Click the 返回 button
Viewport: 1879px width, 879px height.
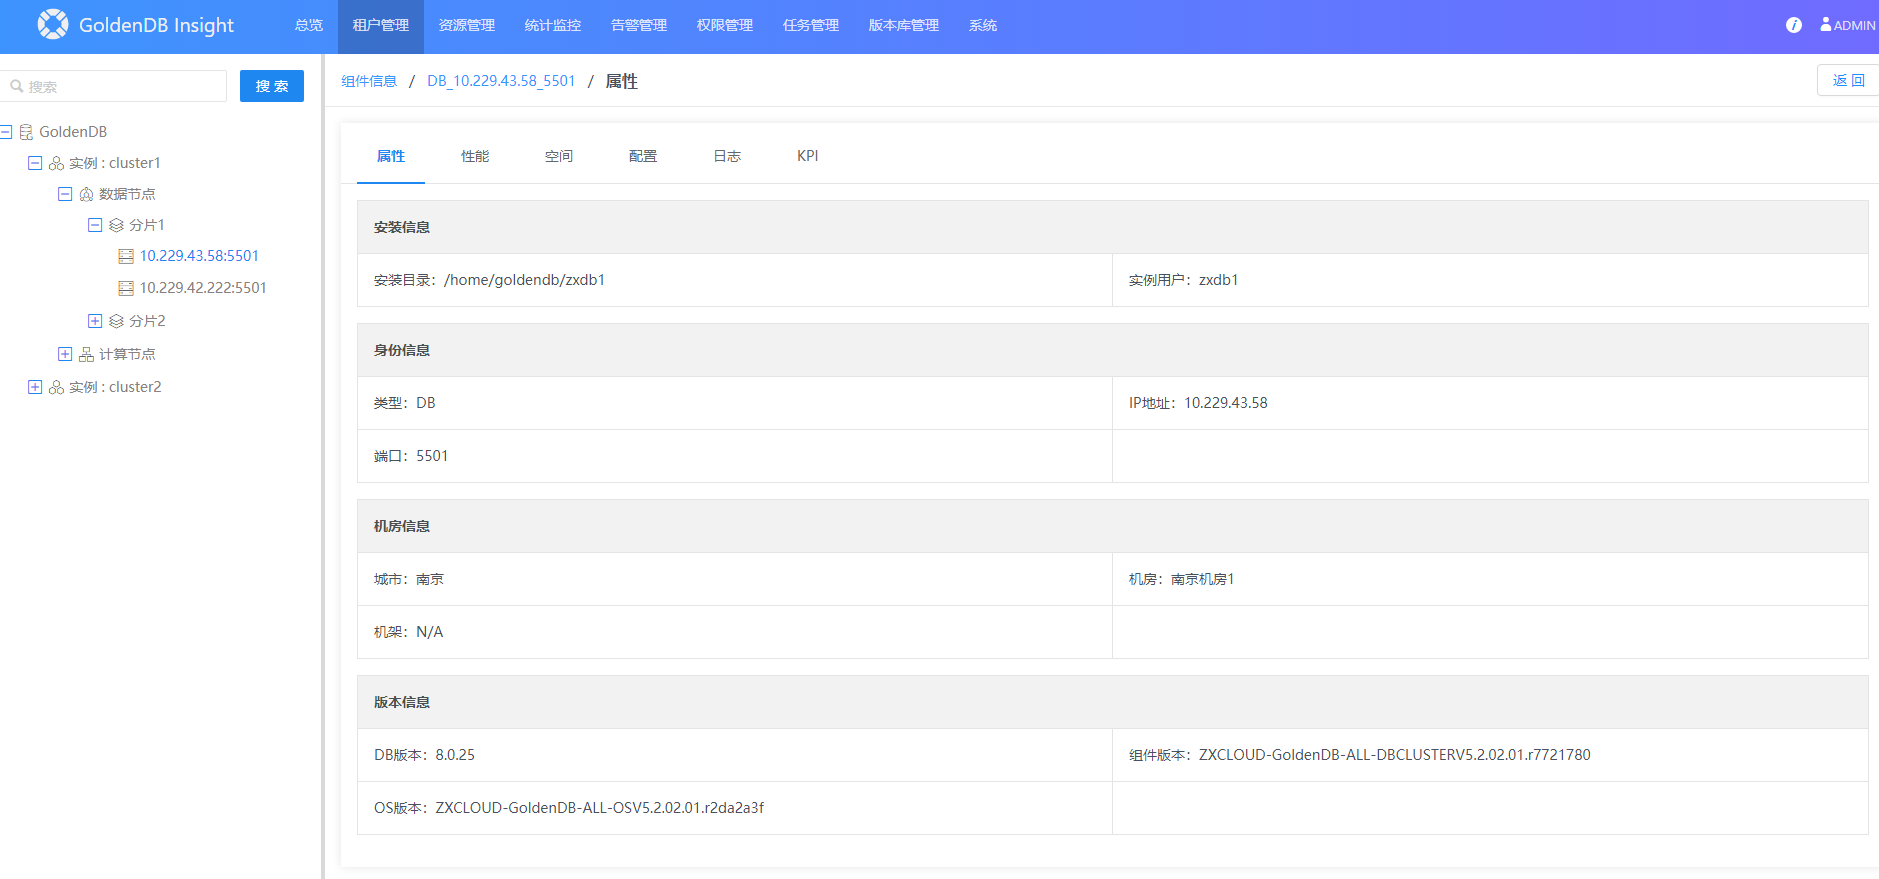(1848, 80)
